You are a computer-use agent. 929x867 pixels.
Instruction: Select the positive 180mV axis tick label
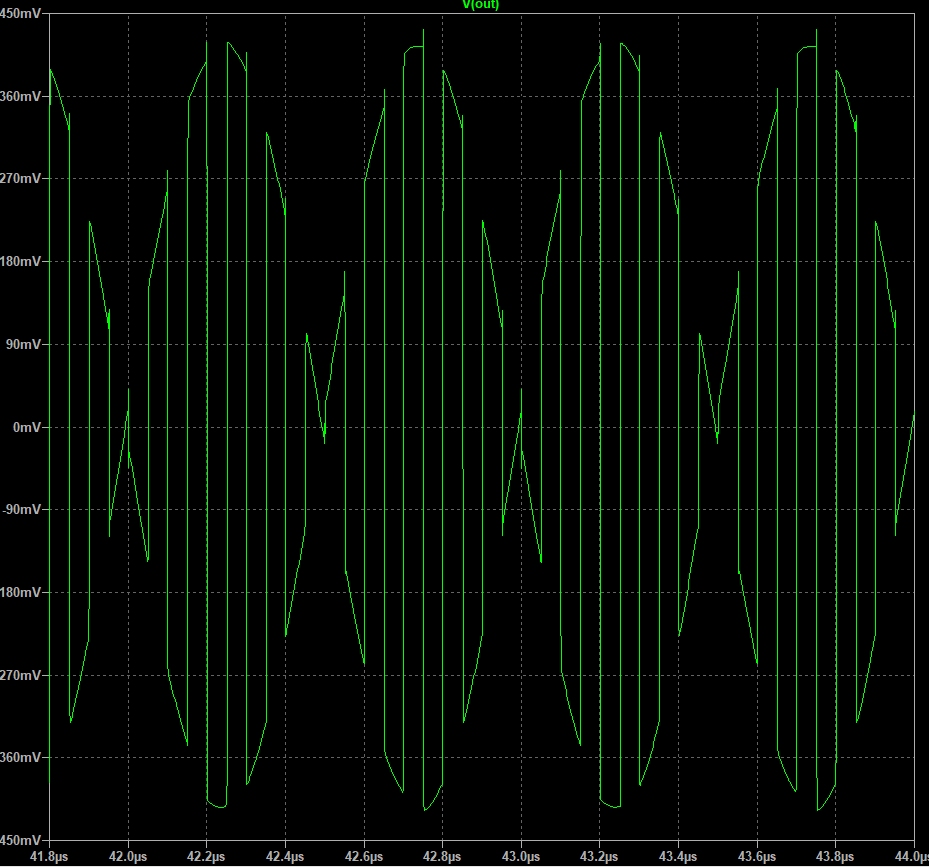20,262
